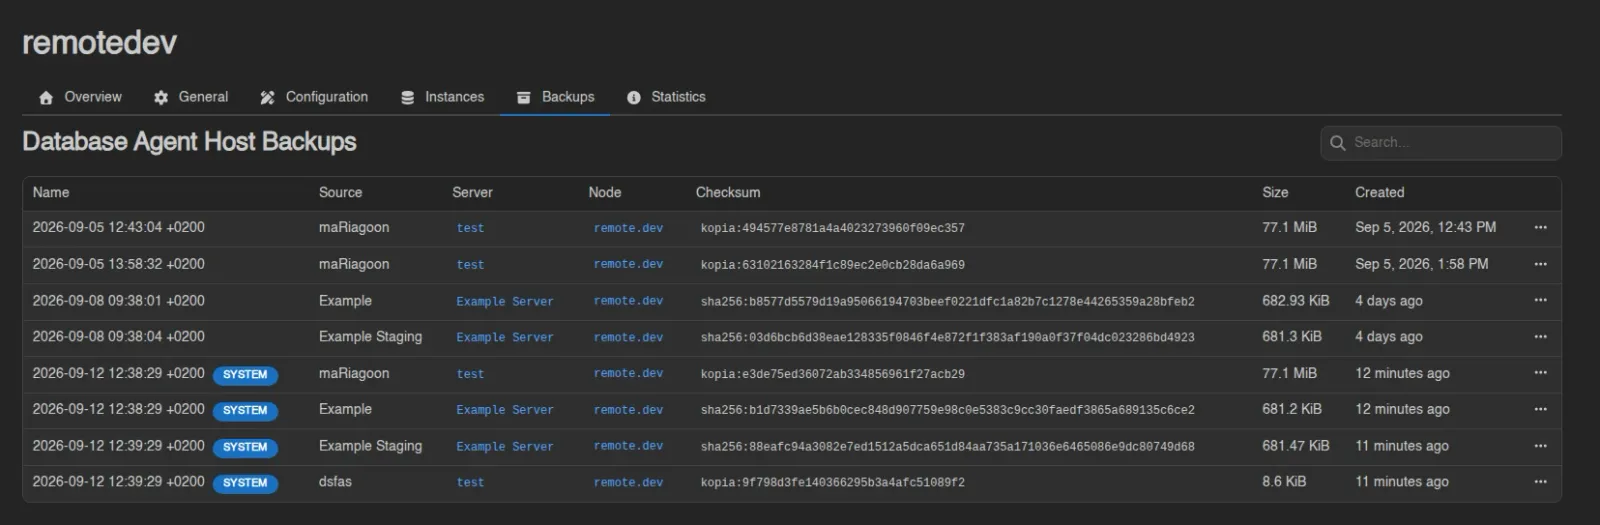This screenshot has height=525, width=1600.
Task: Open the options menu for the 681.47 KiB backup
Action: [1540, 446]
